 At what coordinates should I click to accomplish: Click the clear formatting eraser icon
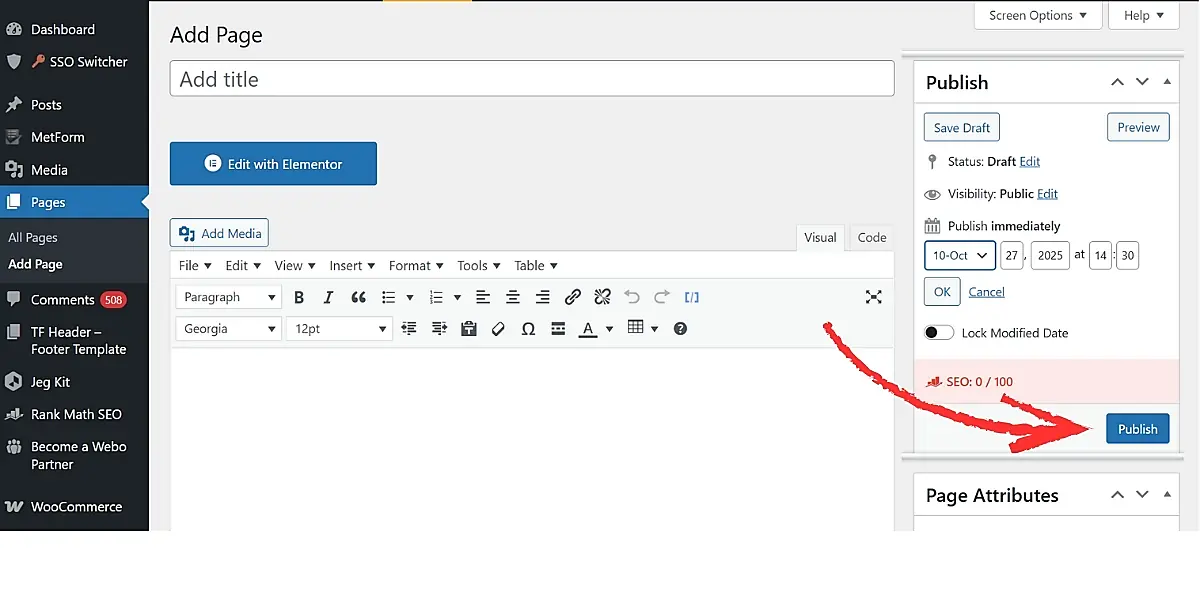(498, 329)
